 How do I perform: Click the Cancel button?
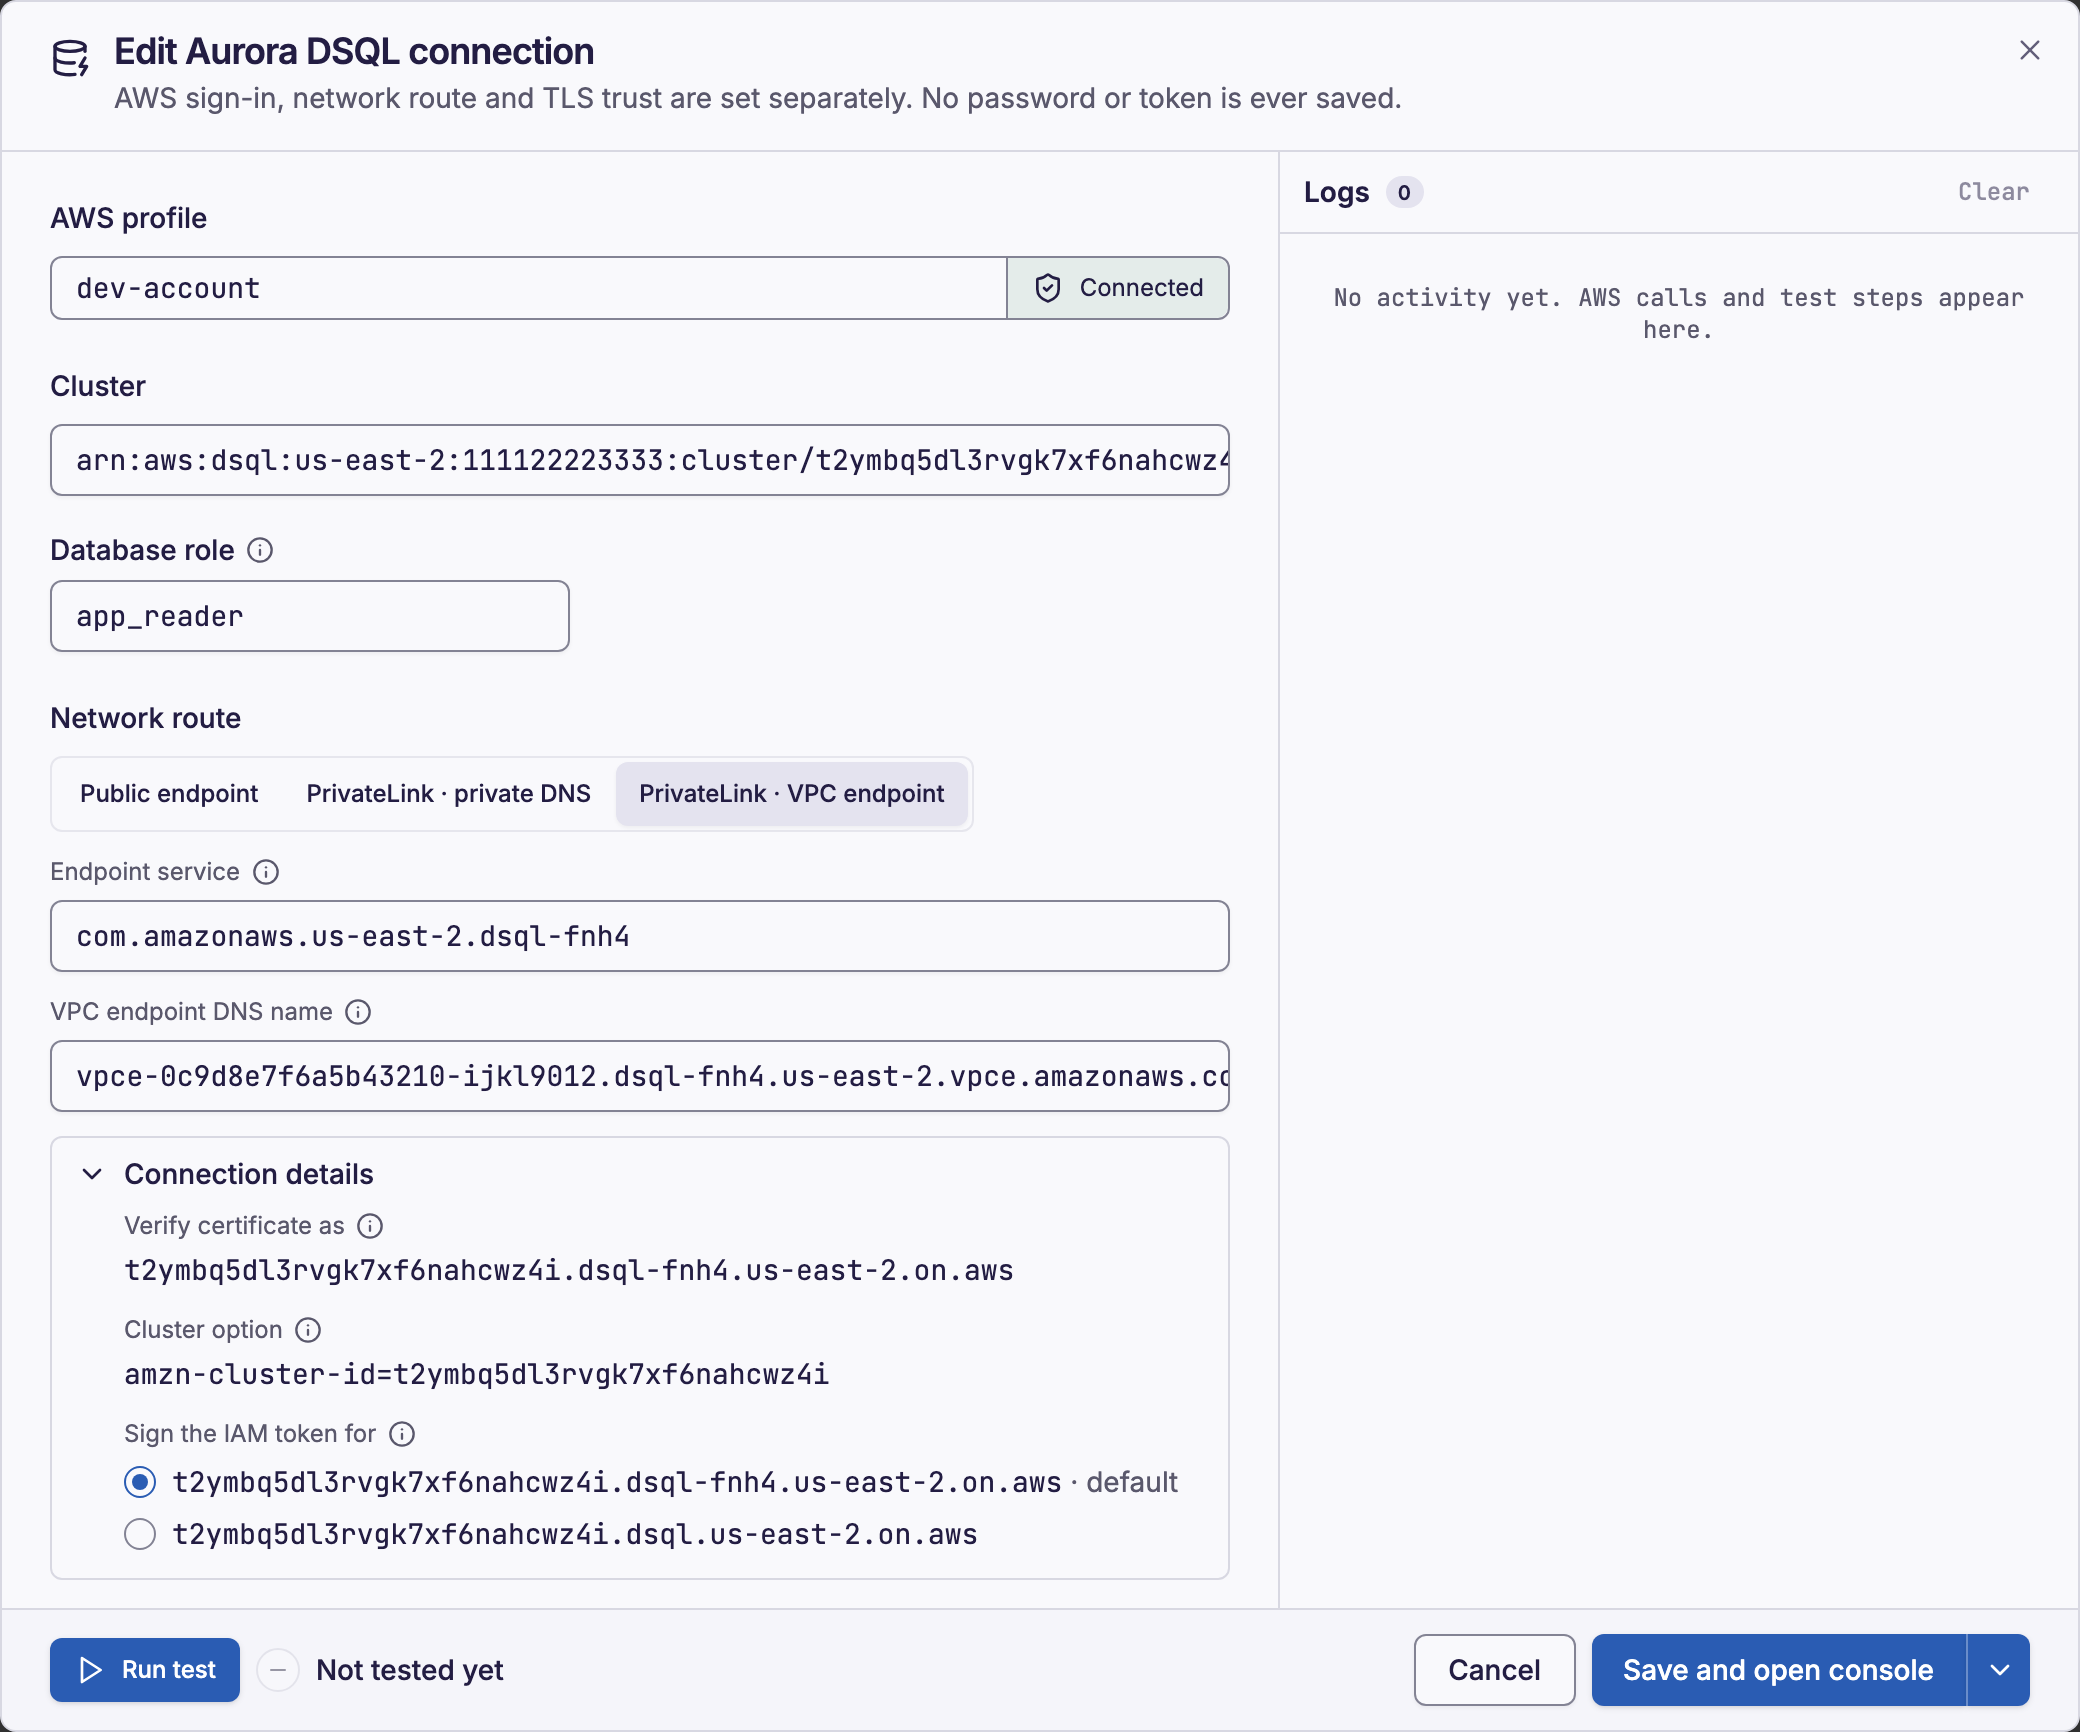(x=1494, y=1670)
